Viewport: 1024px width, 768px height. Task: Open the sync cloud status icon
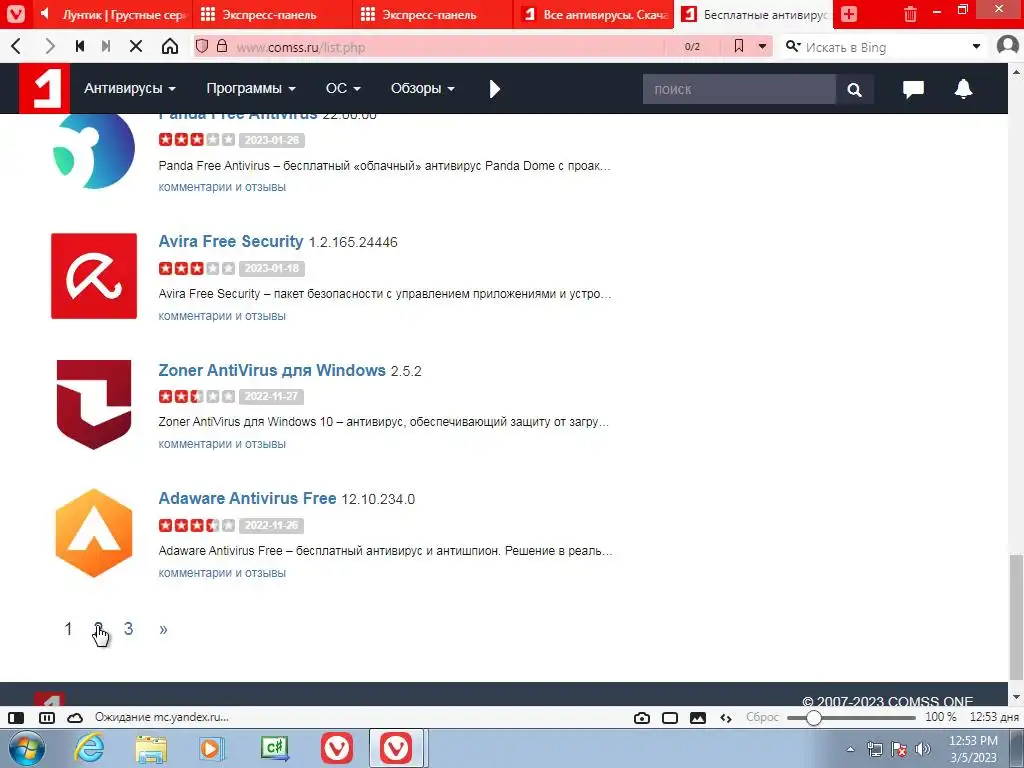click(75, 718)
